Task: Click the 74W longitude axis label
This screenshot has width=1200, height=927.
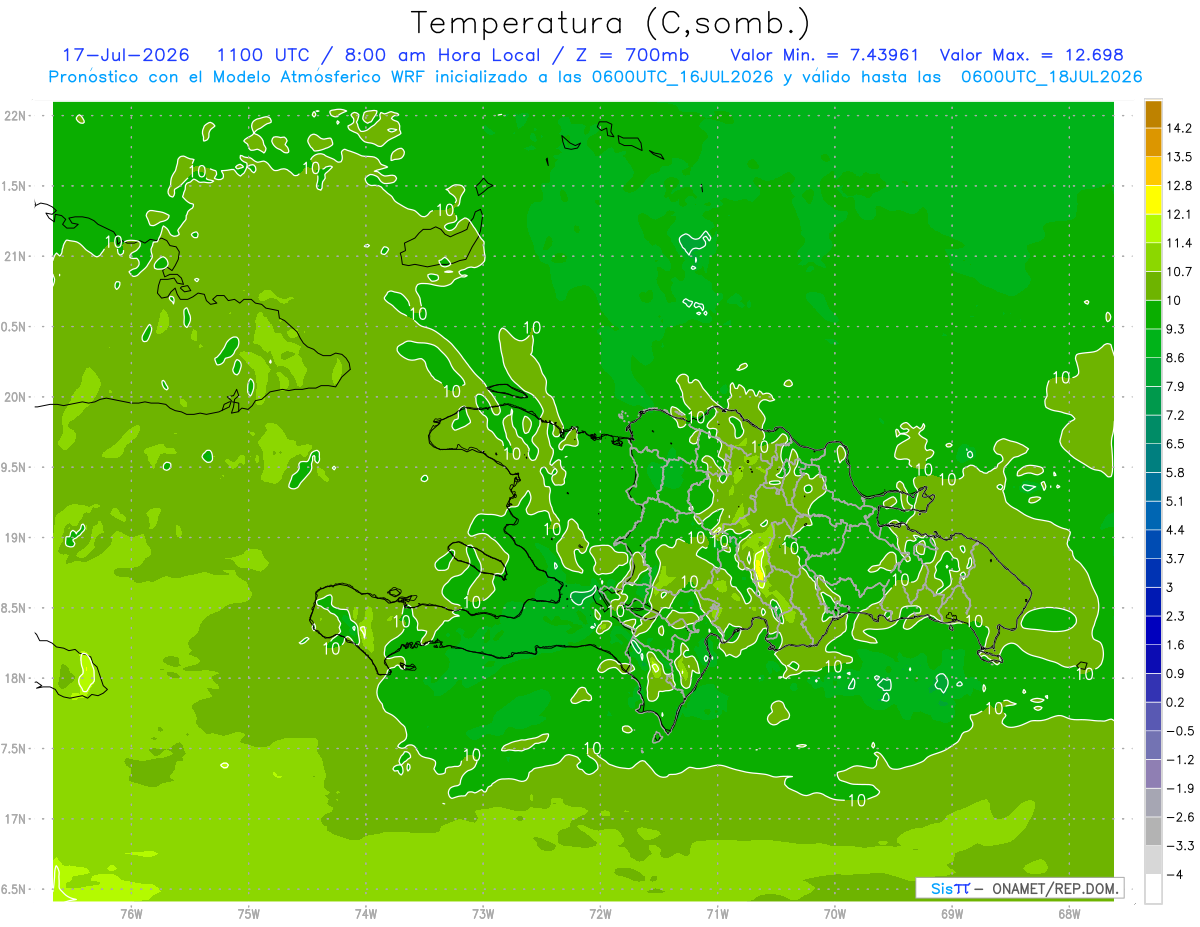Action: pyautogui.click(x=366, y=914)
